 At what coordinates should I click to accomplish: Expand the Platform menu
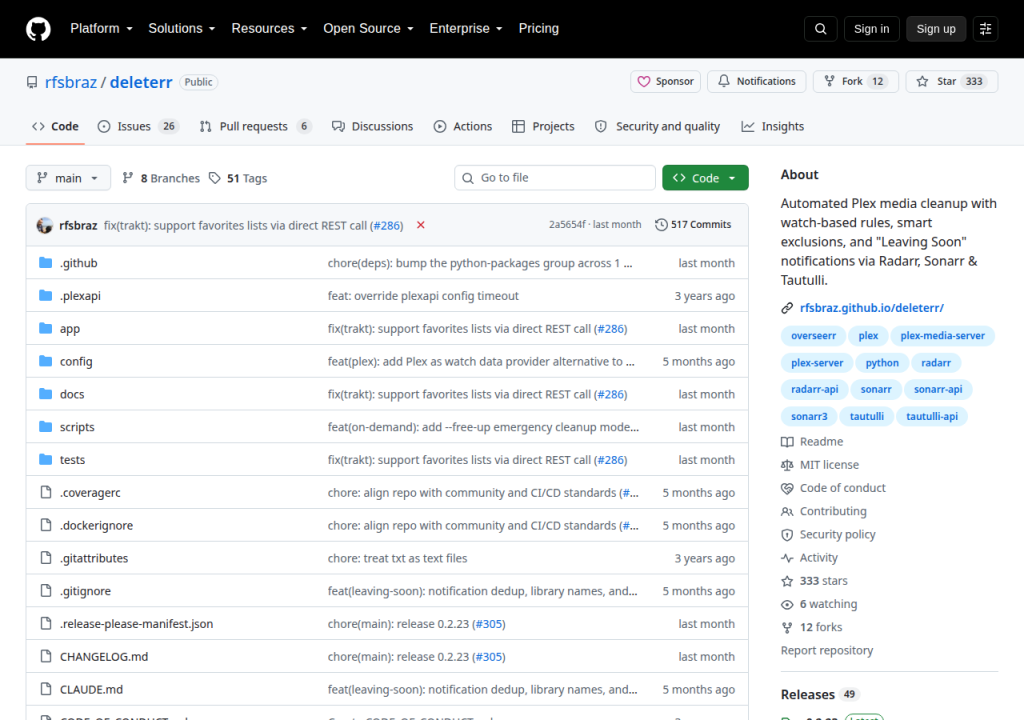tap(101, 29)
